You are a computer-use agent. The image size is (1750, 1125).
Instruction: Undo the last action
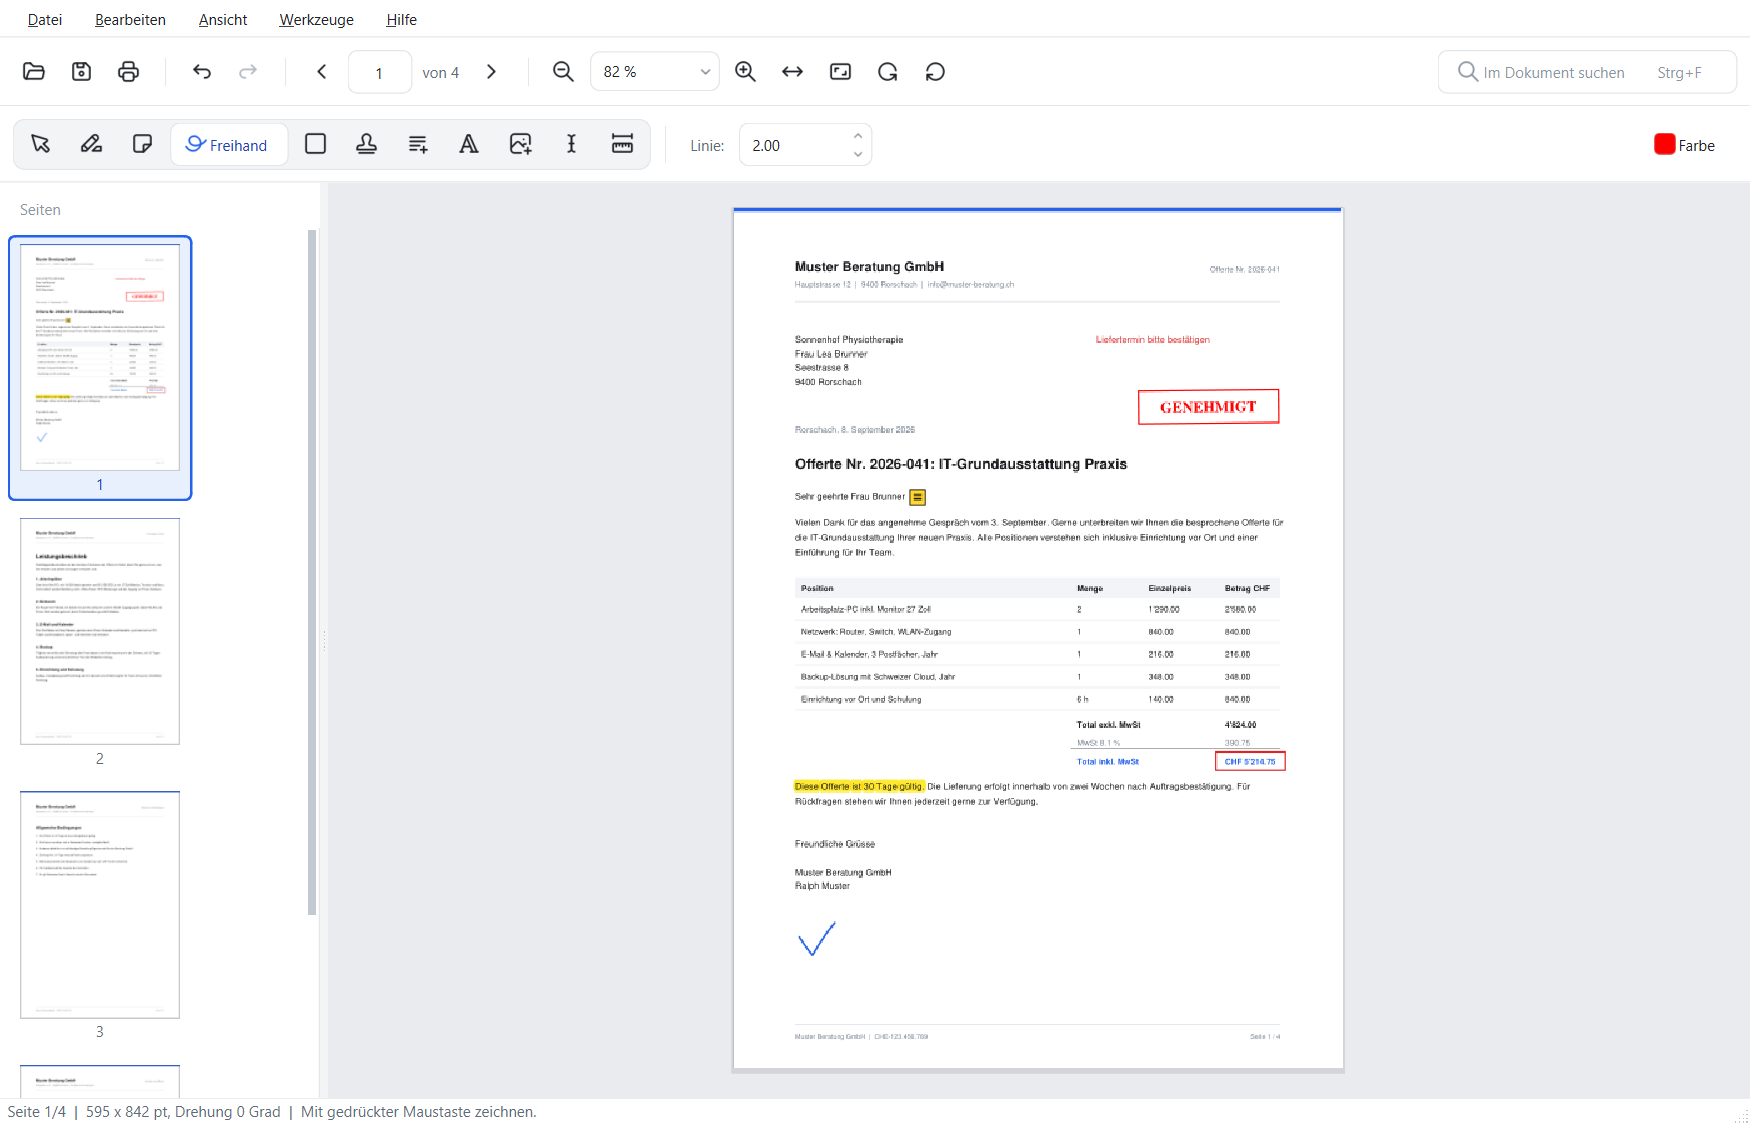202,72
